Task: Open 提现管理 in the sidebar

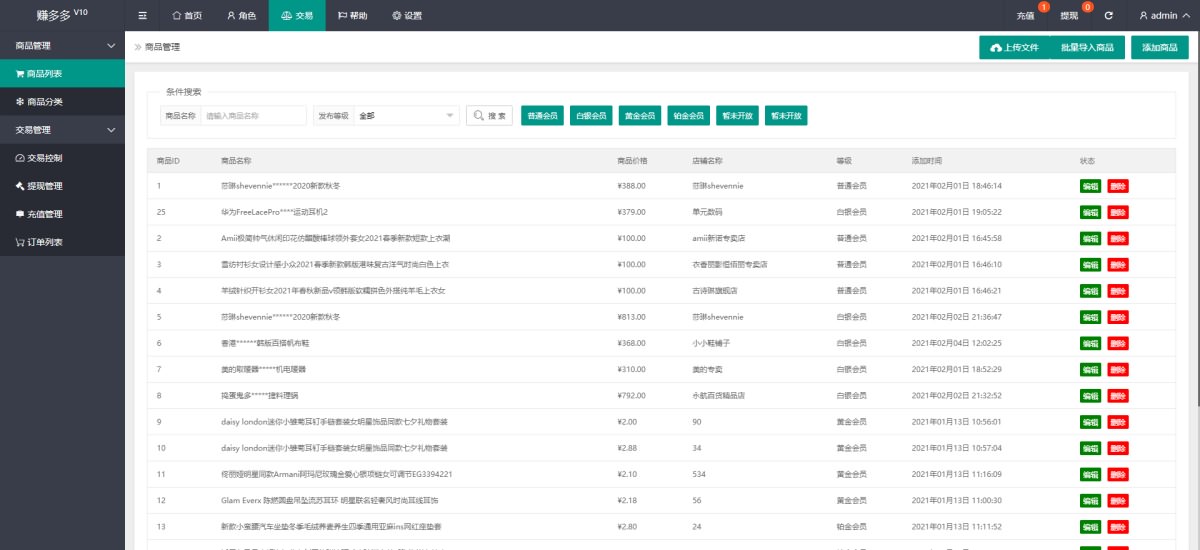Action: coord(62,186)
